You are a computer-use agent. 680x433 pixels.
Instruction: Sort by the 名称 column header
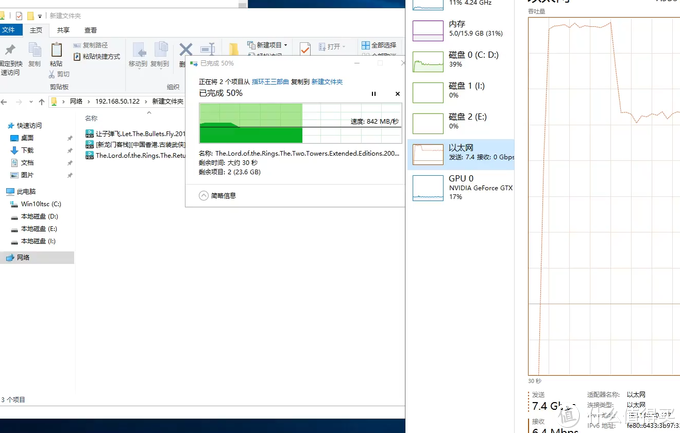click(91, 118)
